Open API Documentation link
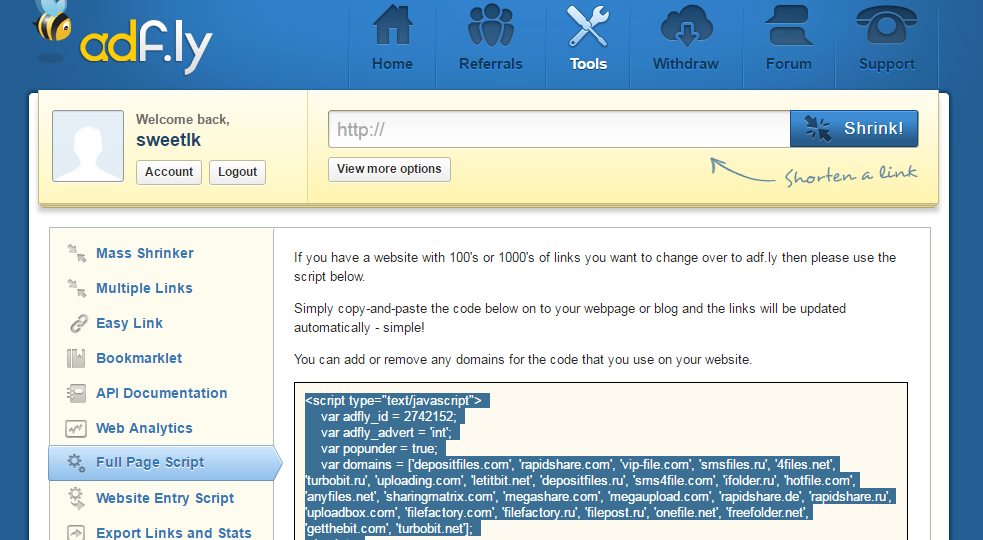The image size is (983, 540). point(162,393)
